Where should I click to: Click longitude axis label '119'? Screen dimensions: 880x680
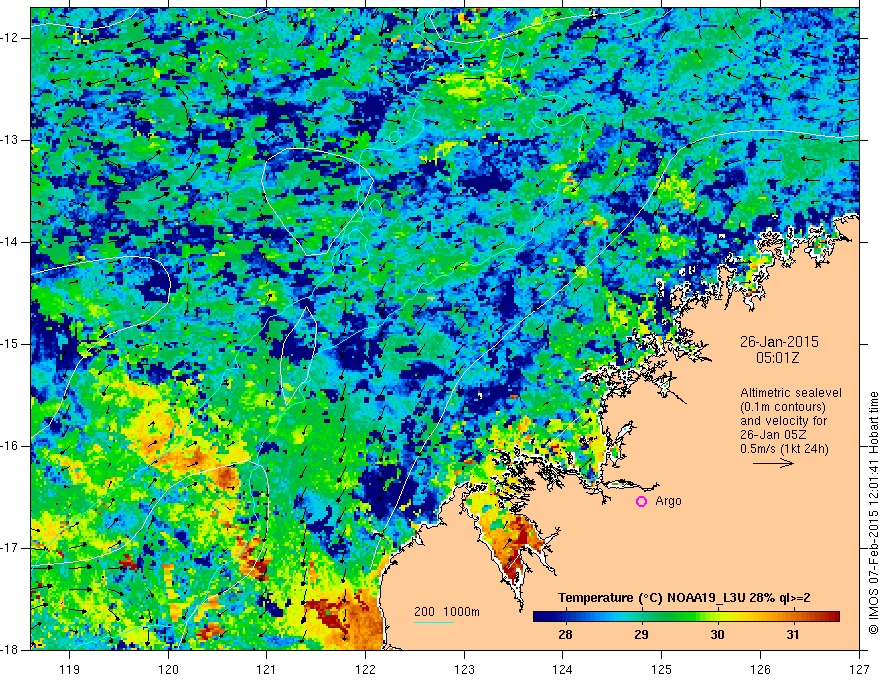pyautogui.click(x=70, y=669)
